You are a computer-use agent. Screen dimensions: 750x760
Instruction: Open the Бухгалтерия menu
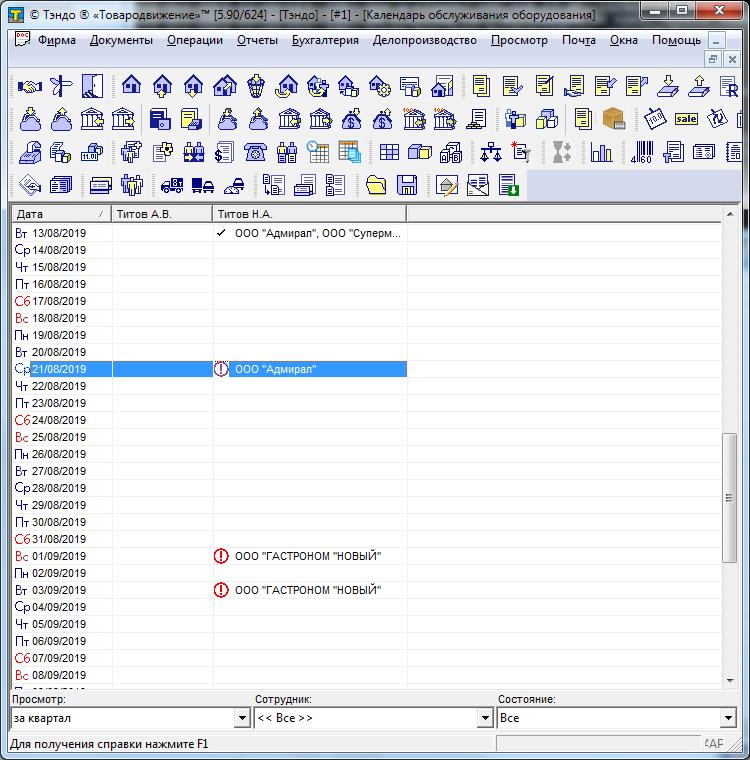(x=325, y=40)
